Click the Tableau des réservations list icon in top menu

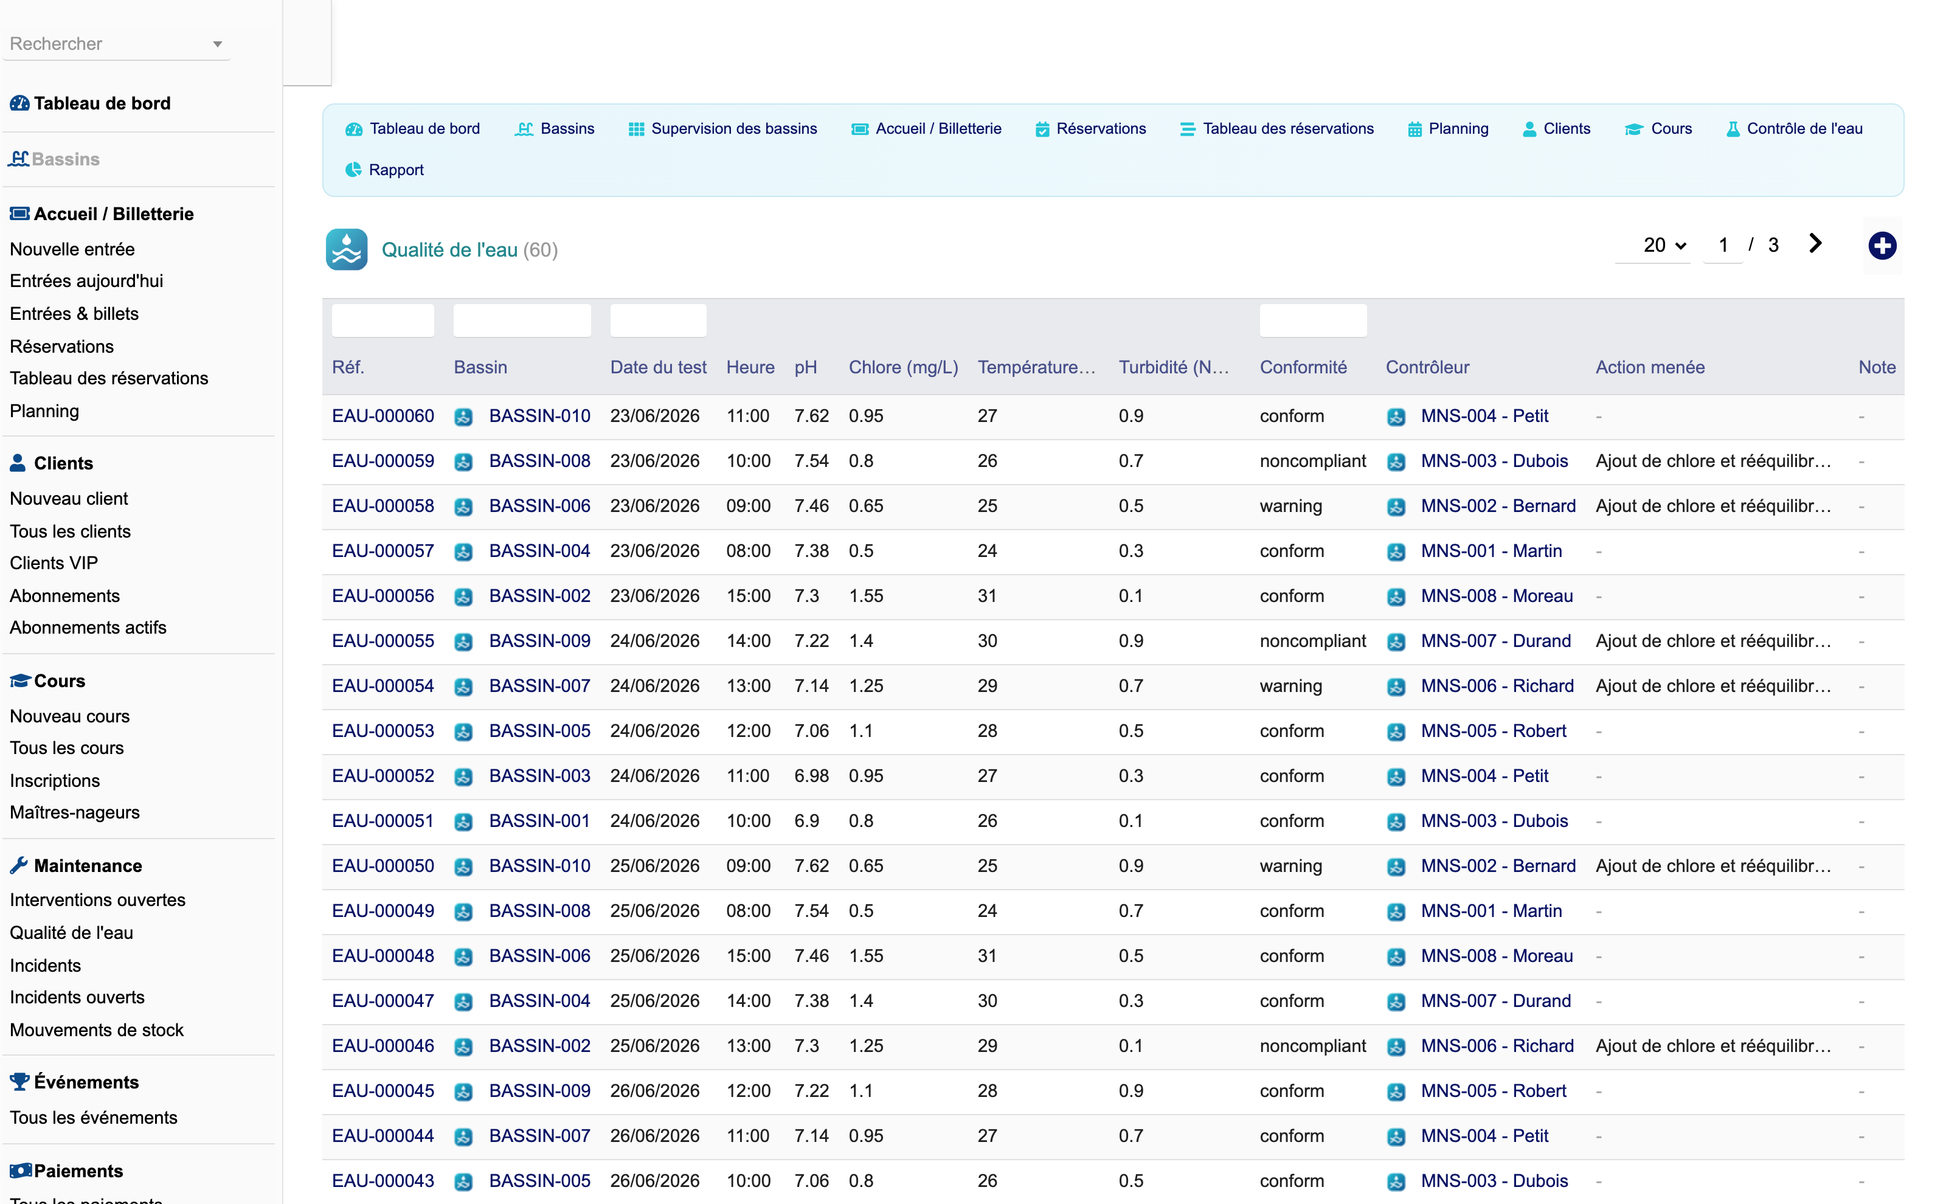tap(1187, 129)
